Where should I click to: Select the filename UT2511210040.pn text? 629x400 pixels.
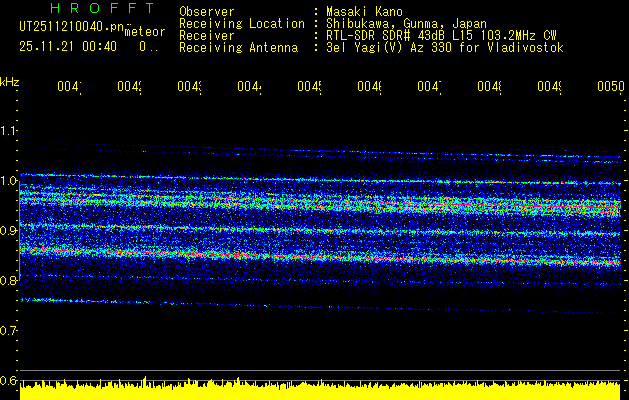(x=71, y=27)
